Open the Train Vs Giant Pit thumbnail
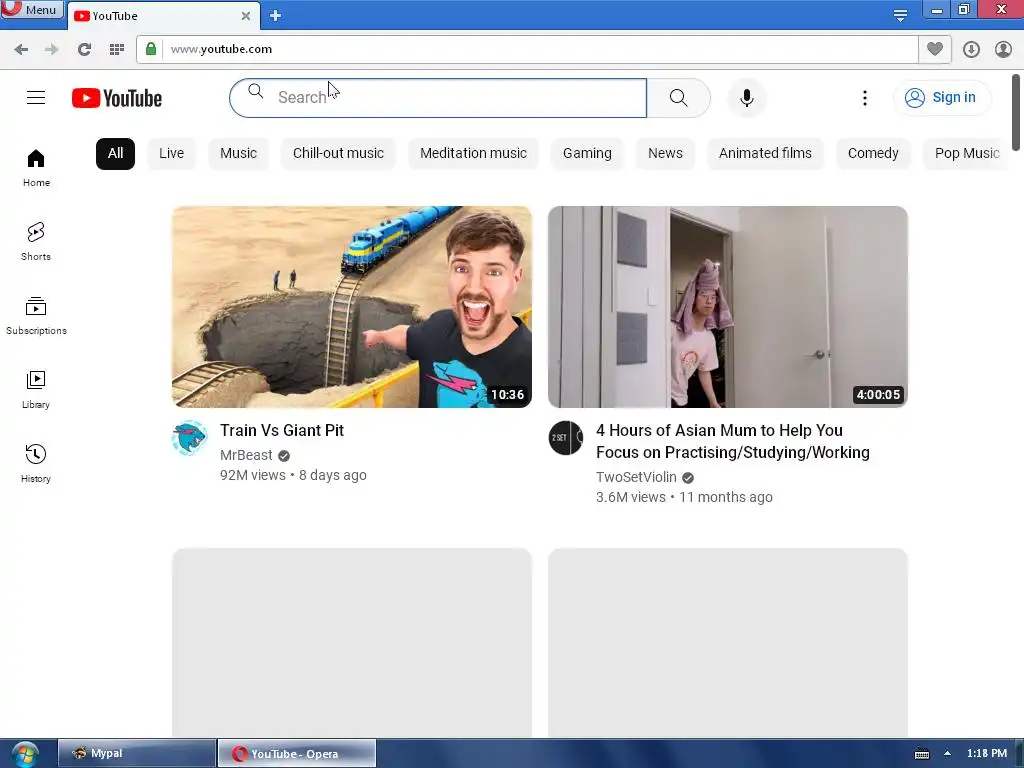 click(352, 307)
